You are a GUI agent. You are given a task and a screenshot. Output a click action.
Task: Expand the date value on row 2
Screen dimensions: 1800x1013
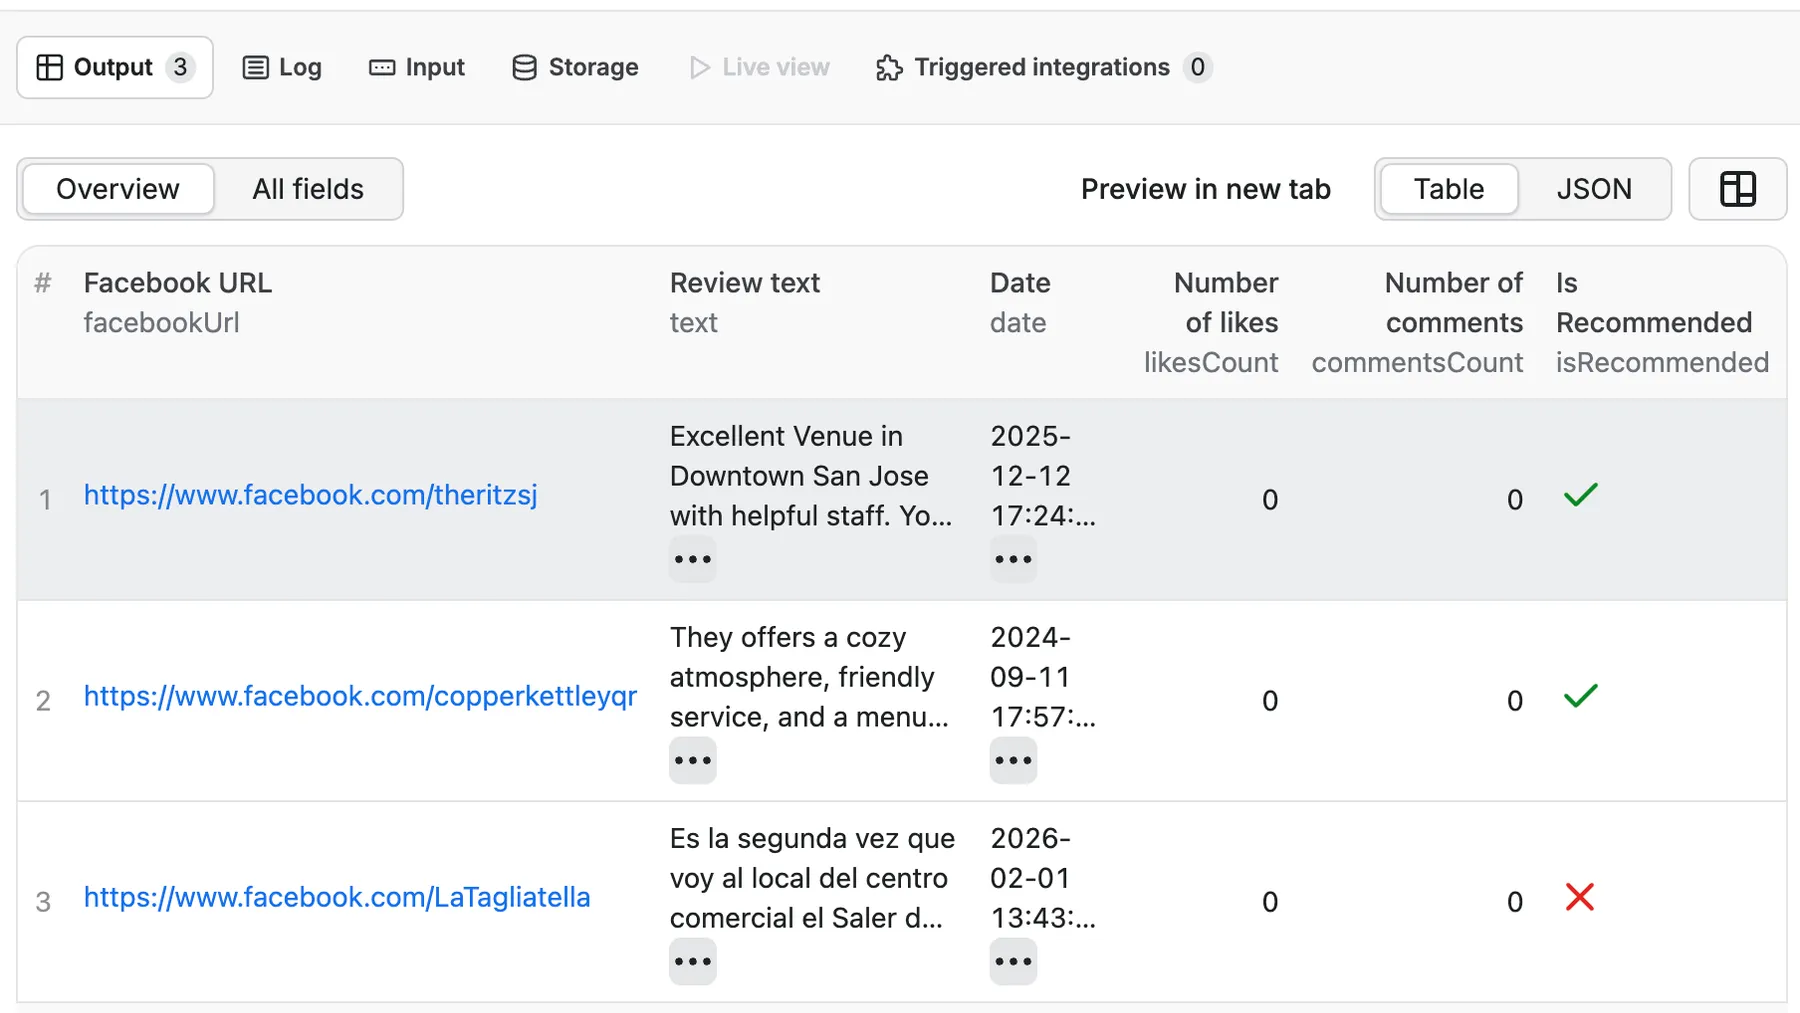pos(1013,760)
